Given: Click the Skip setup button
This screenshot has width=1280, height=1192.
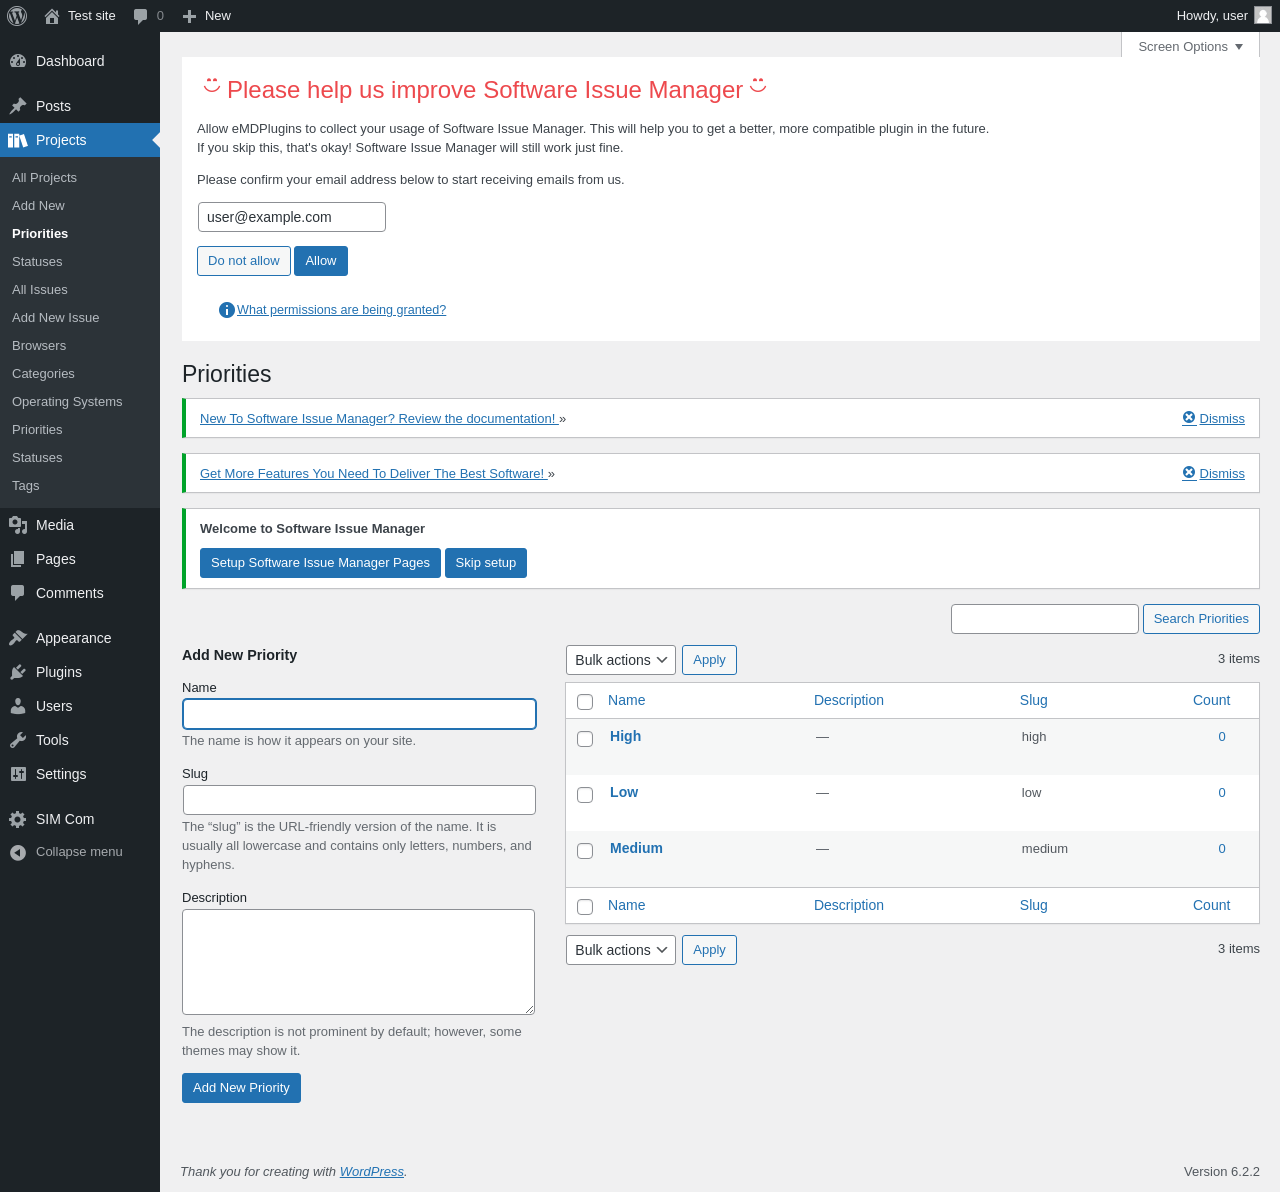Looking at the screenshot, I should 486,563.
